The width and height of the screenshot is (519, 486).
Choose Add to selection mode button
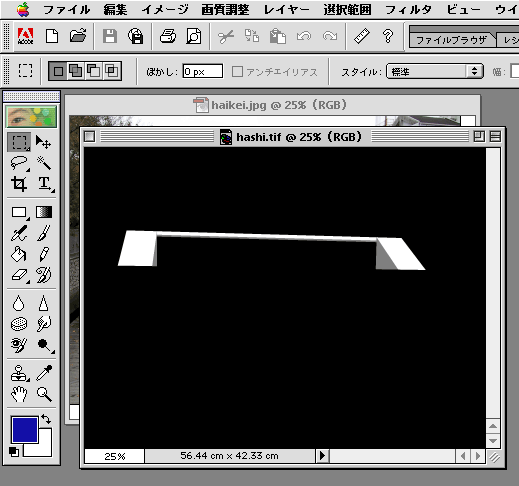(76, 71)
